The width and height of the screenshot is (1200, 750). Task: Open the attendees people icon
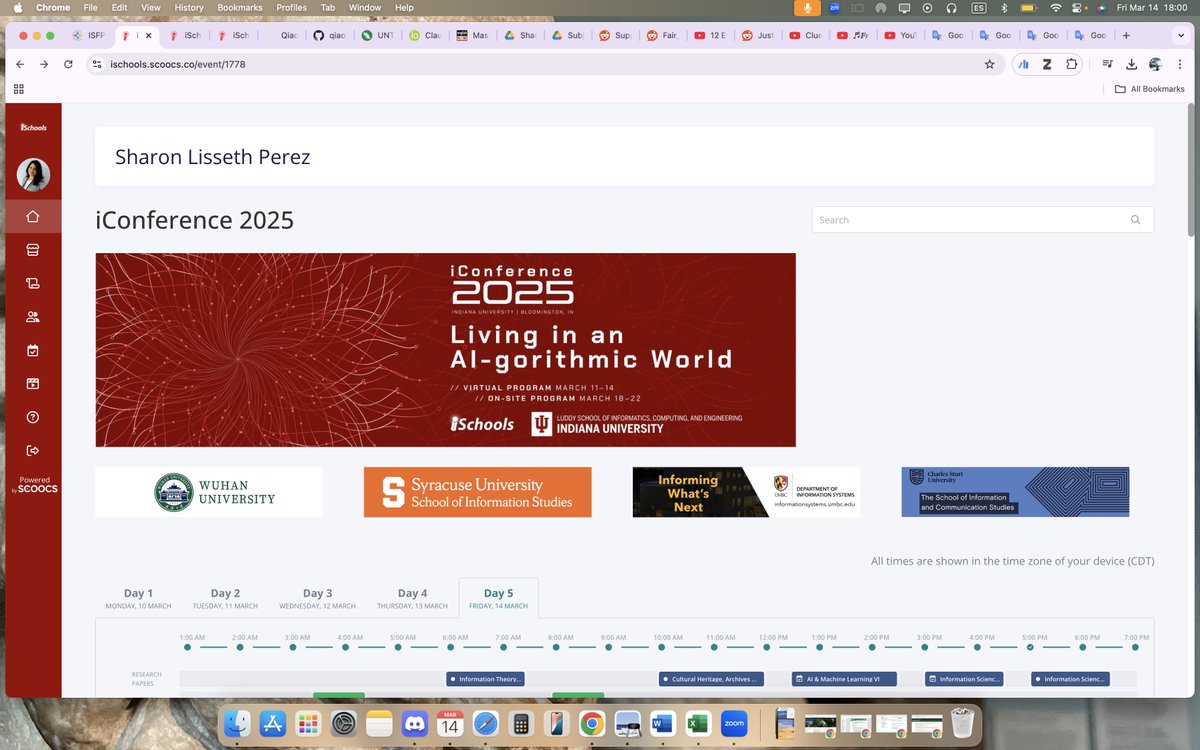(x=32, y=316)
